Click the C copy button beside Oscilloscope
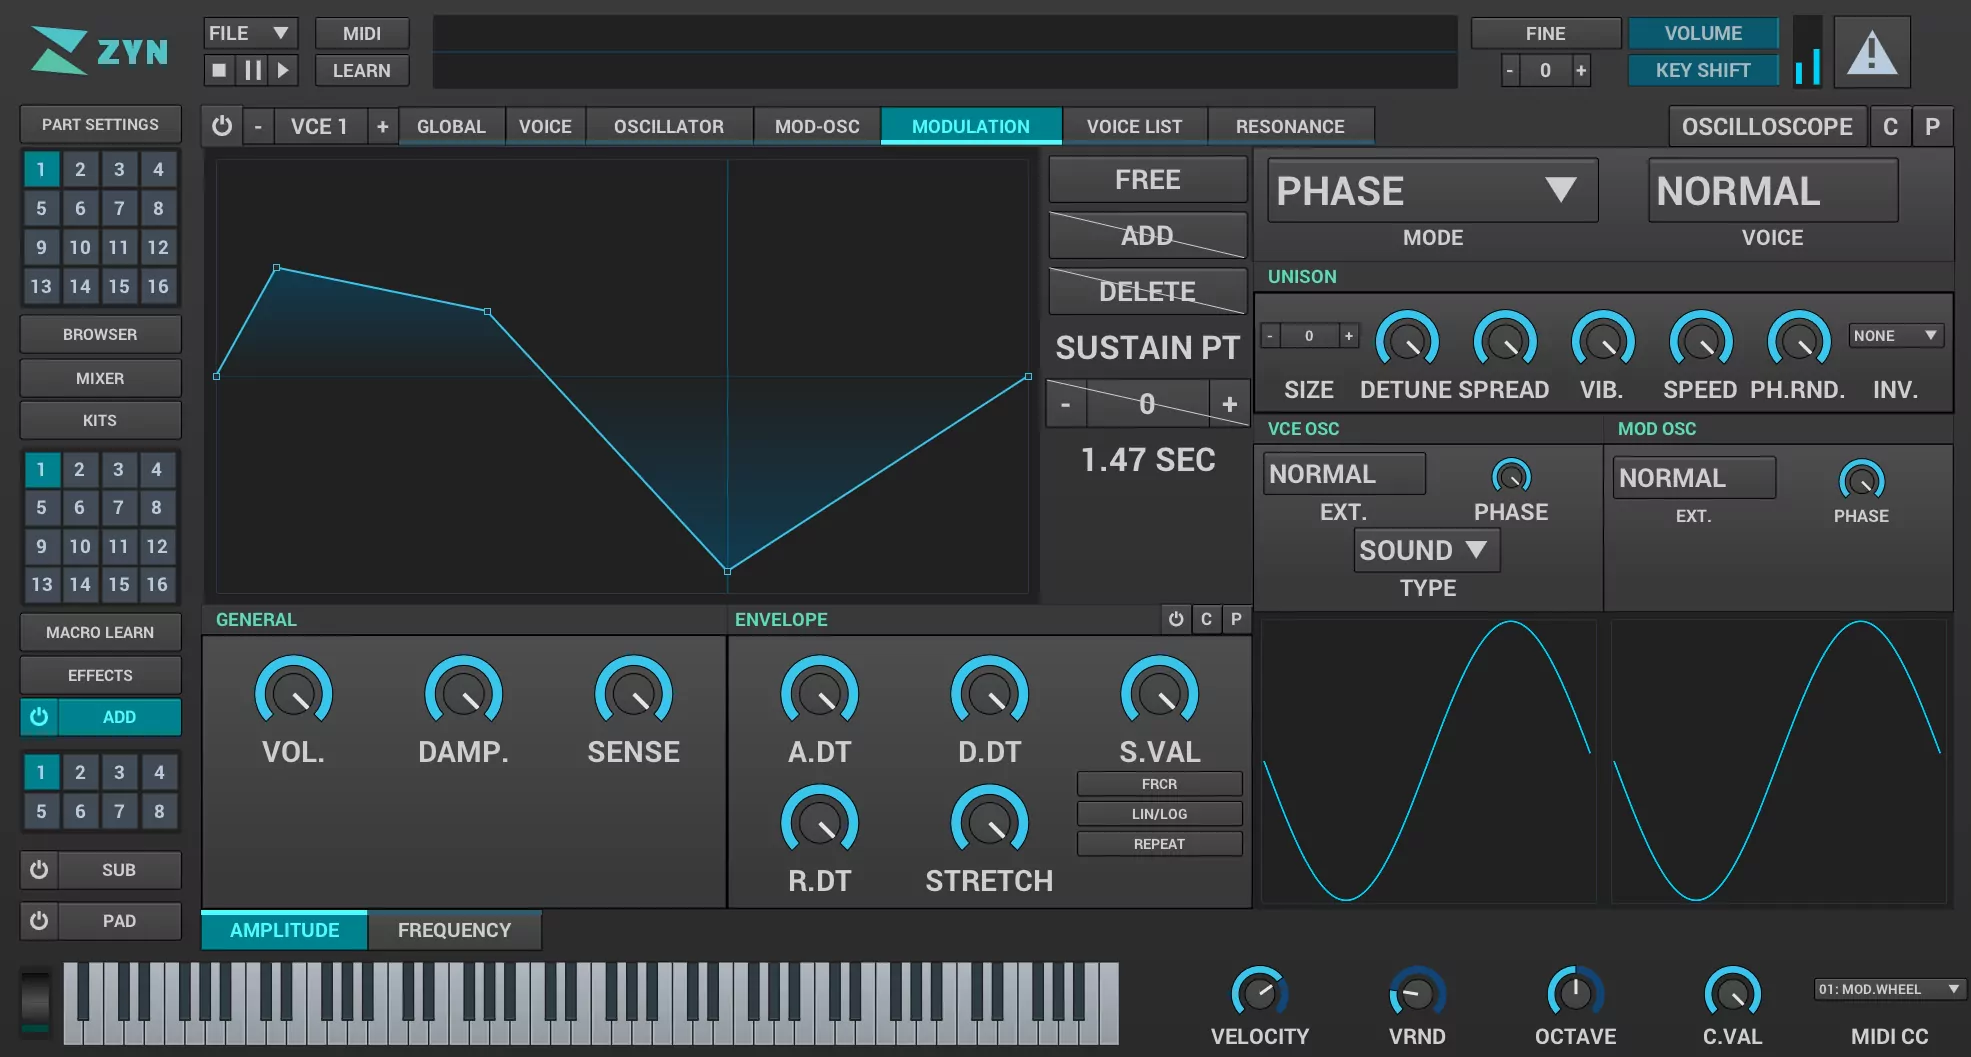The height and width of the screenshot is (1057, 1971). 1890,127
